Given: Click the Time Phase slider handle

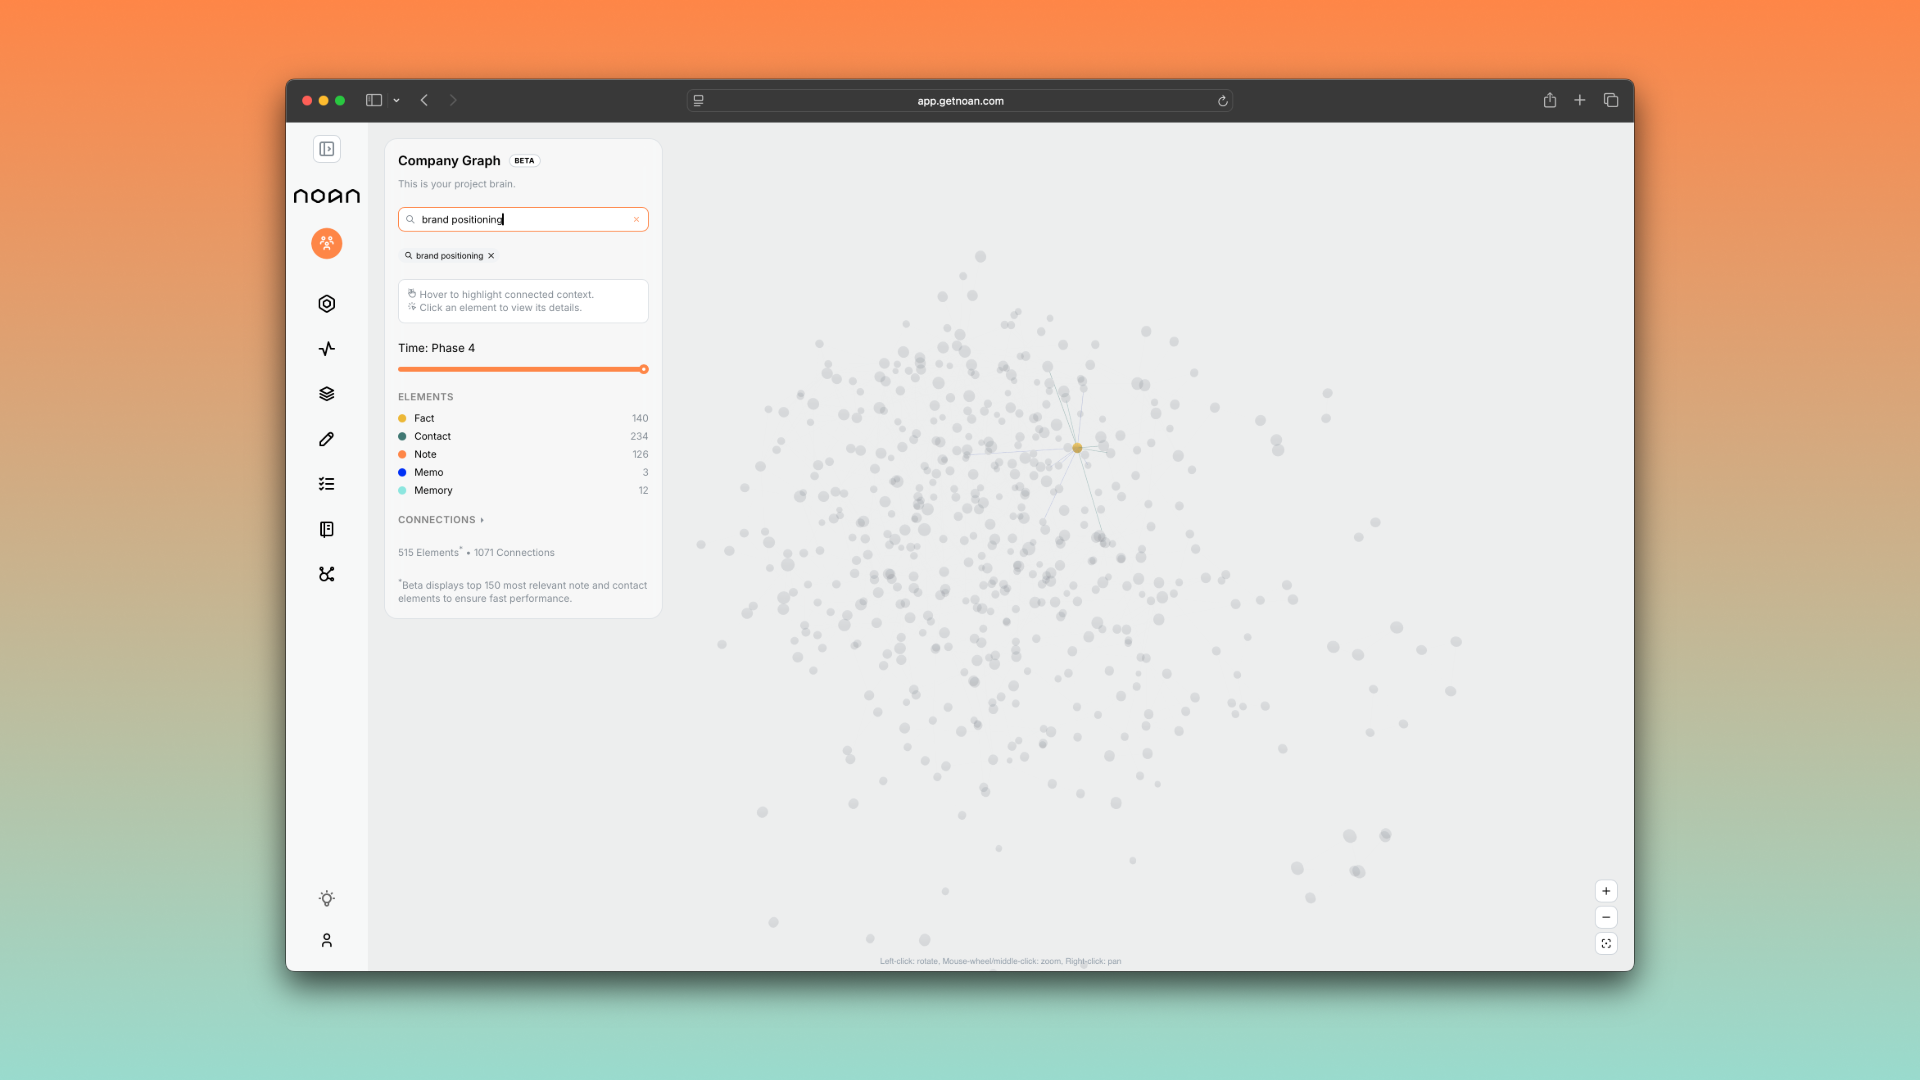Looking at the screenshot, I should click(644, 370).
